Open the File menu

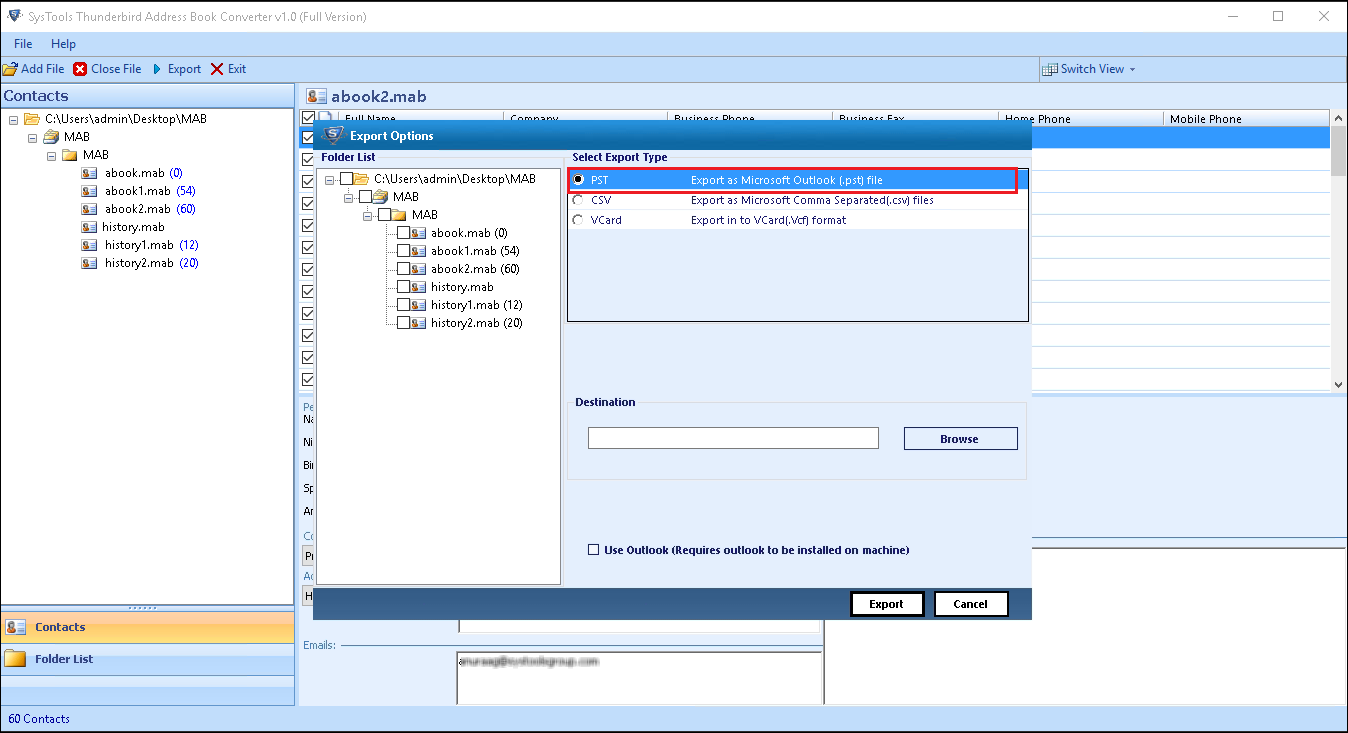23,44
